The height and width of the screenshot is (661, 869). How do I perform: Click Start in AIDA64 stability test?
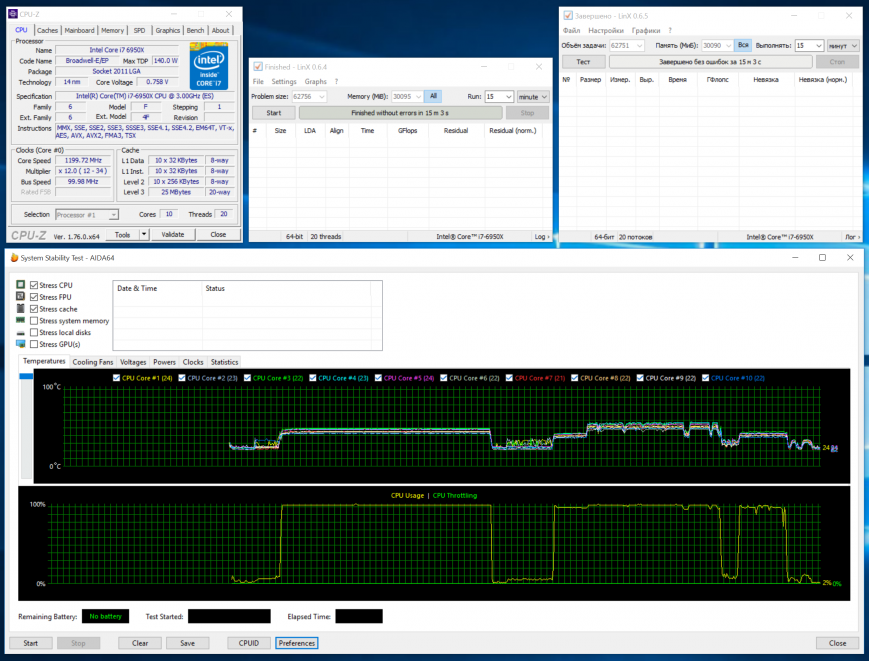click(30, 643)
